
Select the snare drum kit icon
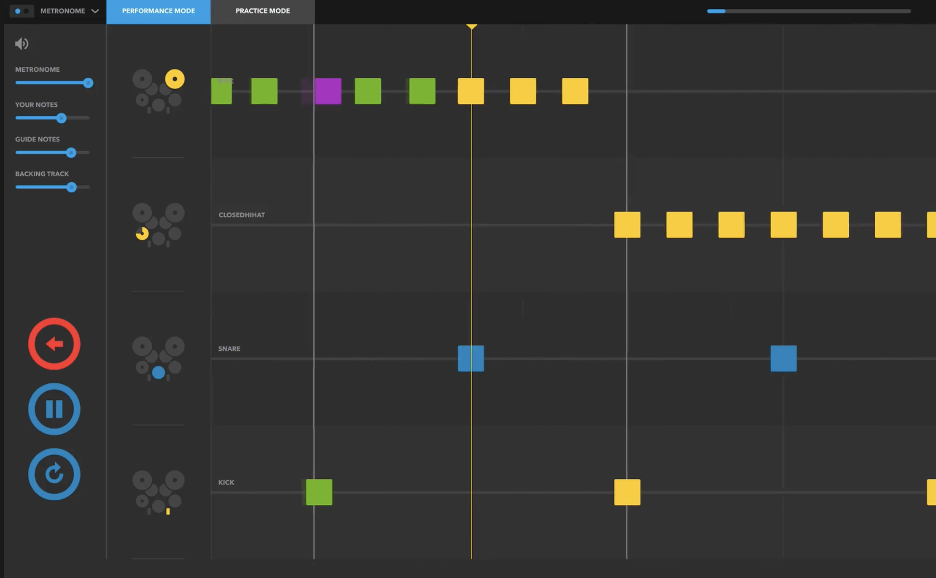[158, 358]
